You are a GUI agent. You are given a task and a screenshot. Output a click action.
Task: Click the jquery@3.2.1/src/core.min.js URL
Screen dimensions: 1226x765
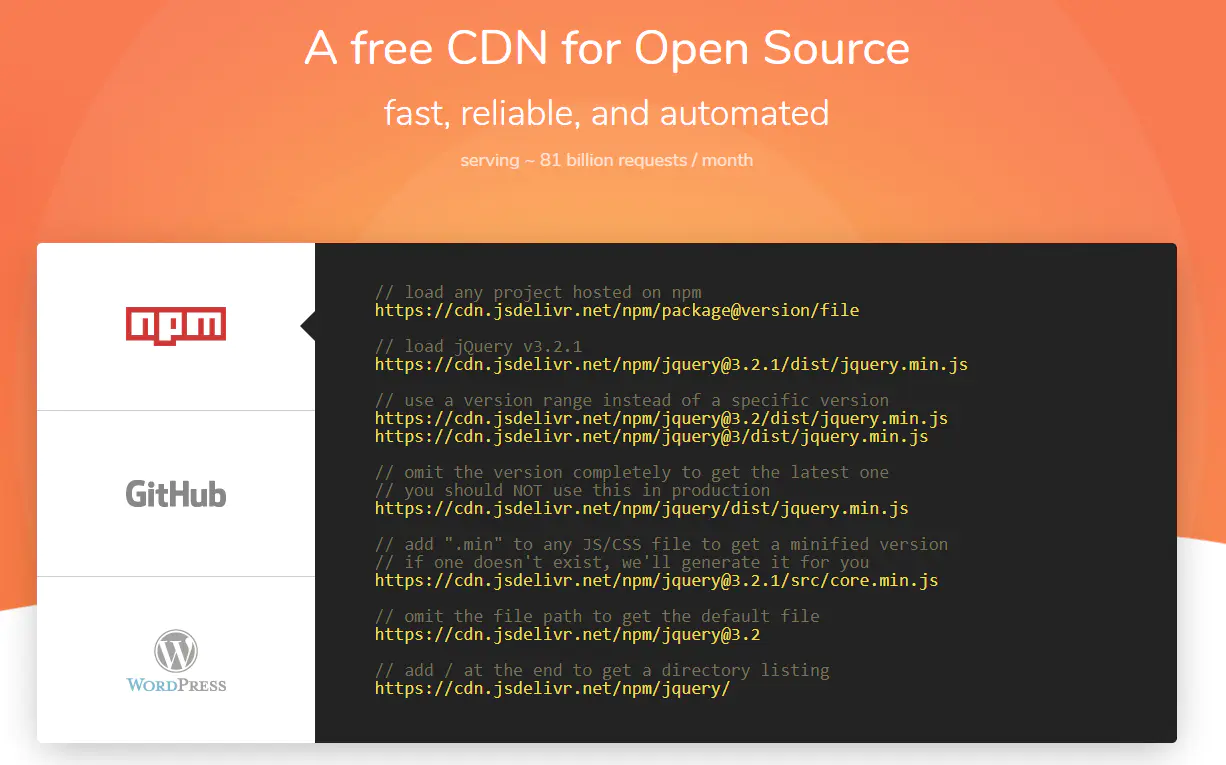[656, 580]
